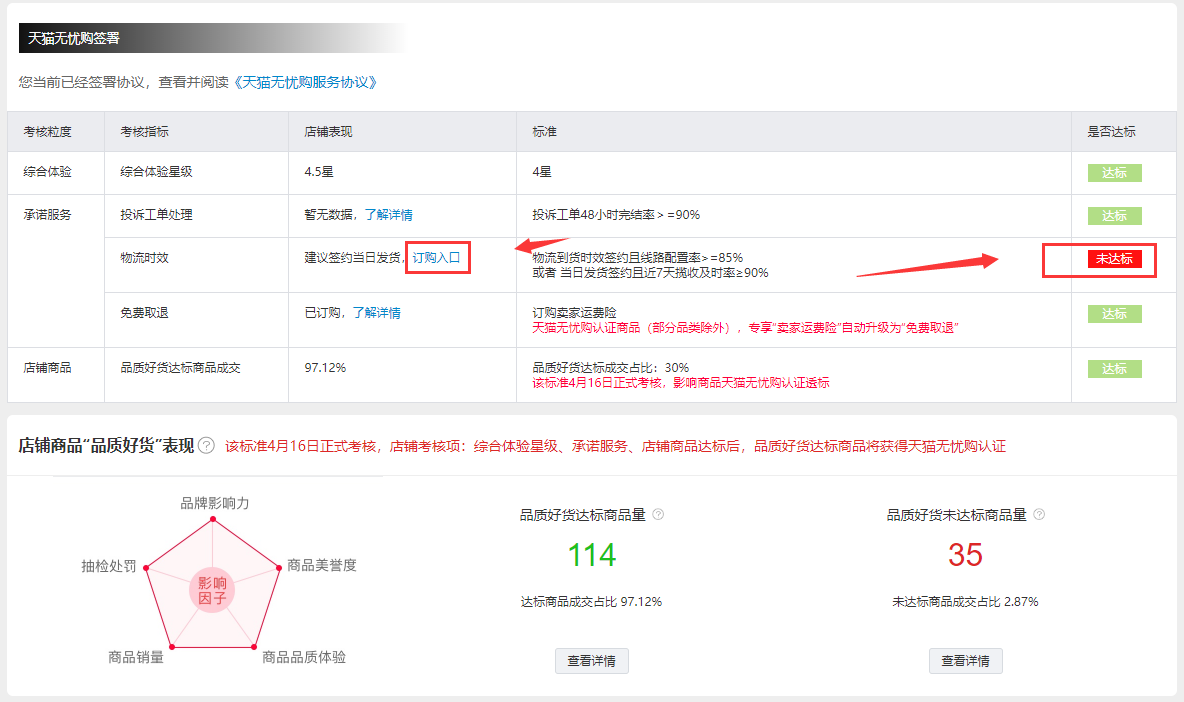Click the 投诉工单48小时完结率>=90% standard text
Image resolution: width=1184 pixels, height=702 pixels.
click(x=616, y=215)
